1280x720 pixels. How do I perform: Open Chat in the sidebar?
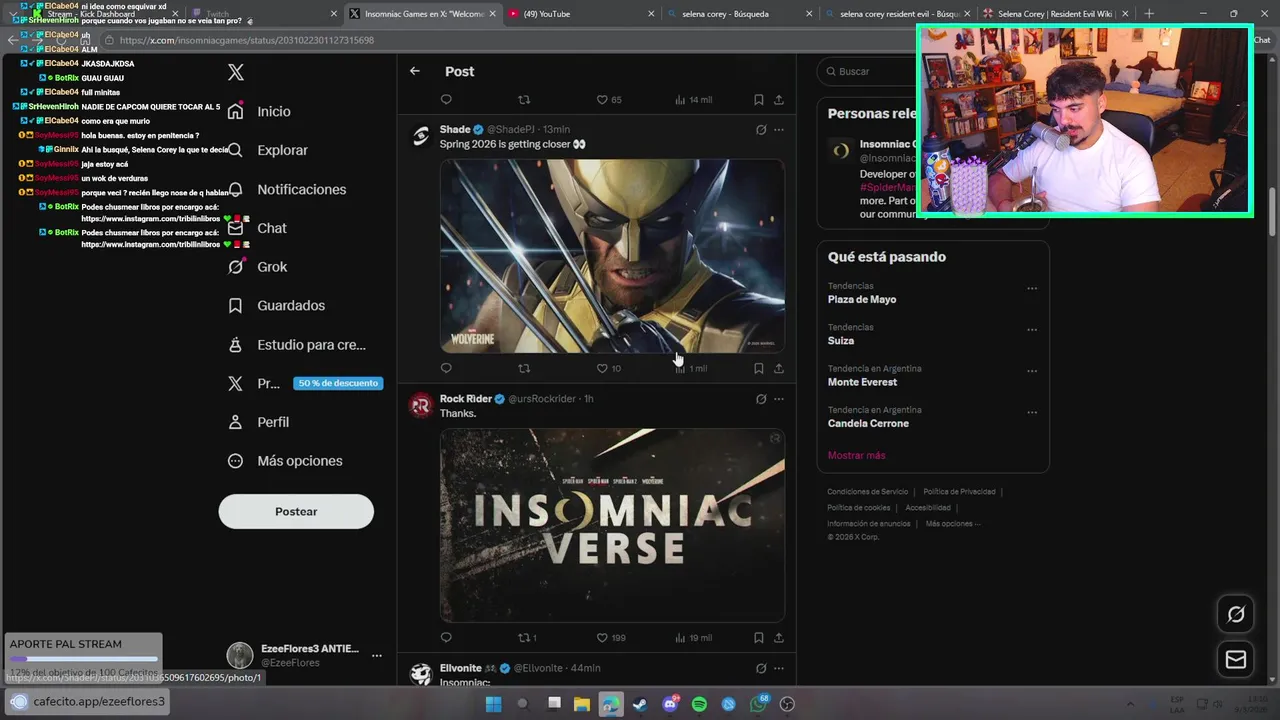pyautogui.click(x=258, y=228)
